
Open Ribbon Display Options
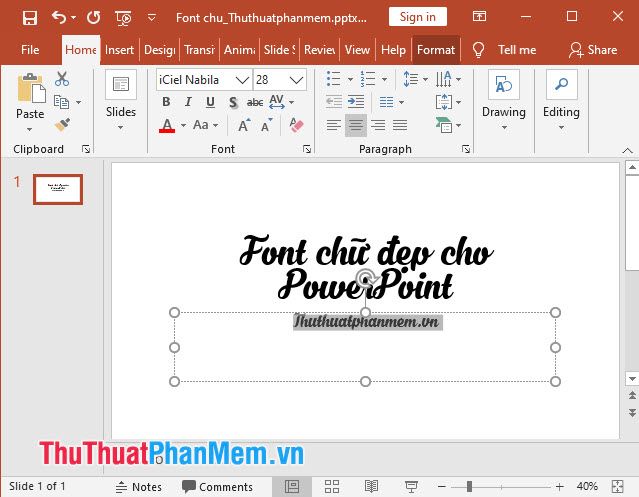479,16
